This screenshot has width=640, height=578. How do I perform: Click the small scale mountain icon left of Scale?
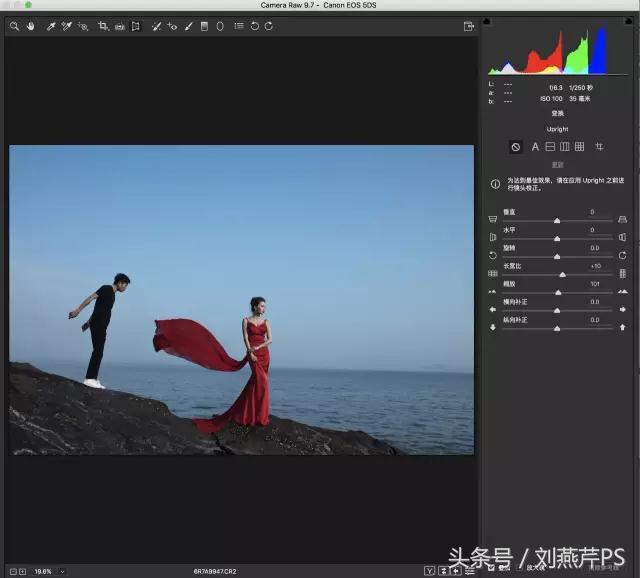pyautogui.click(x=493, y=292)
